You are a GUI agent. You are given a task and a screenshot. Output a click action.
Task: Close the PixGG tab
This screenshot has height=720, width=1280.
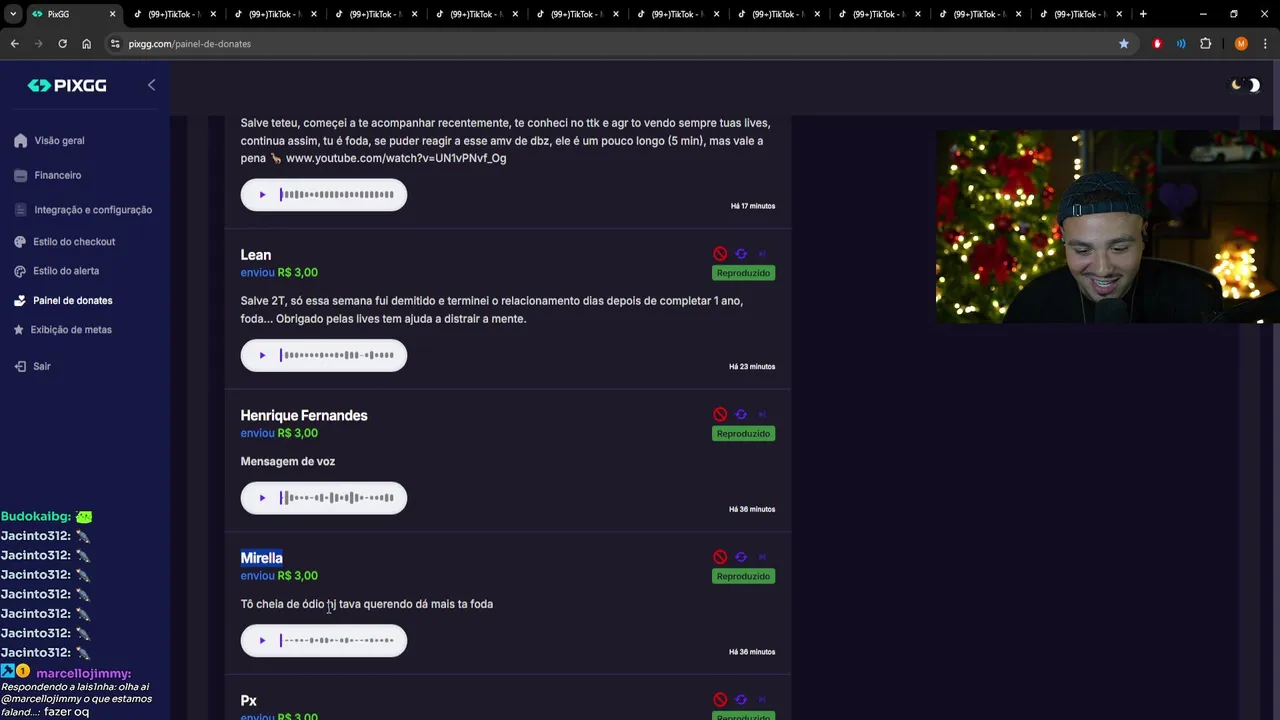pos(112,14)
